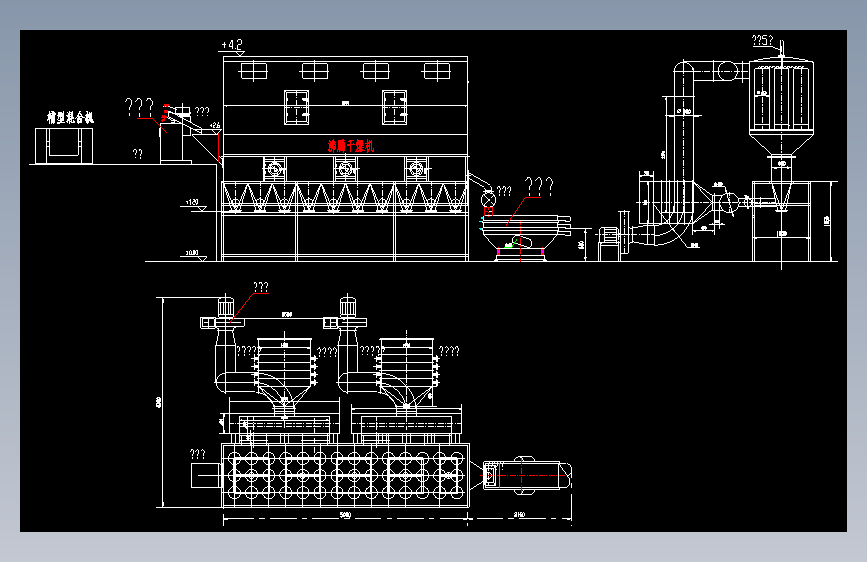Click the 2160 dimension text
The height and width of the screenshot is (562, 867).
click(519, 514)
